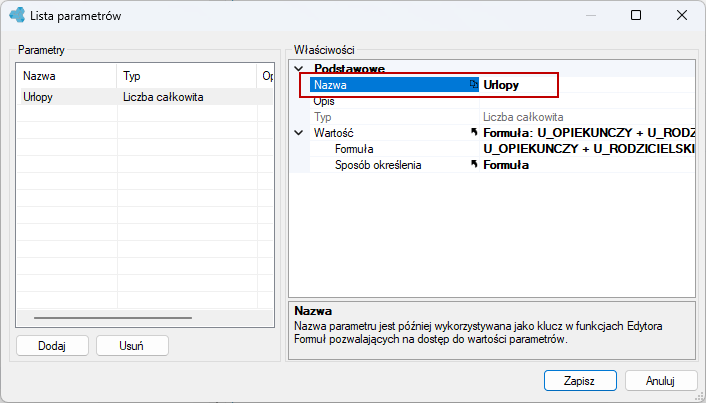This screenshot has width=706, height=403.
Task: Close the Lista parametrów dialog
Action: 682,15
